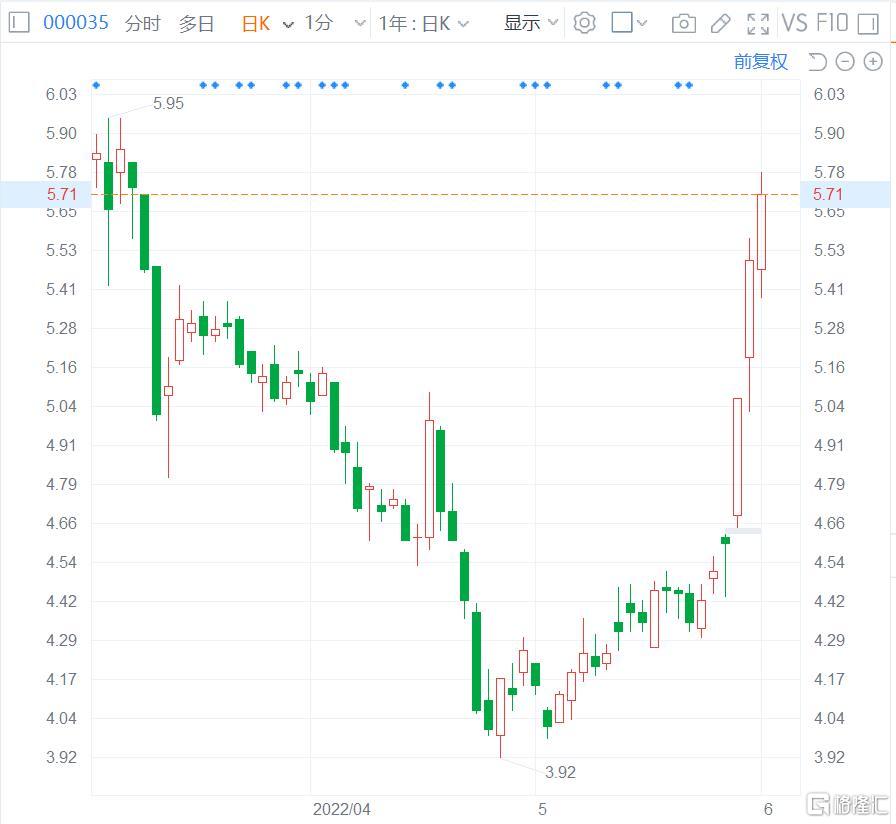This screenshot has height=824, width=896.
Task: Click the 前复权 adjustment mode link
Action: (761, 61)
